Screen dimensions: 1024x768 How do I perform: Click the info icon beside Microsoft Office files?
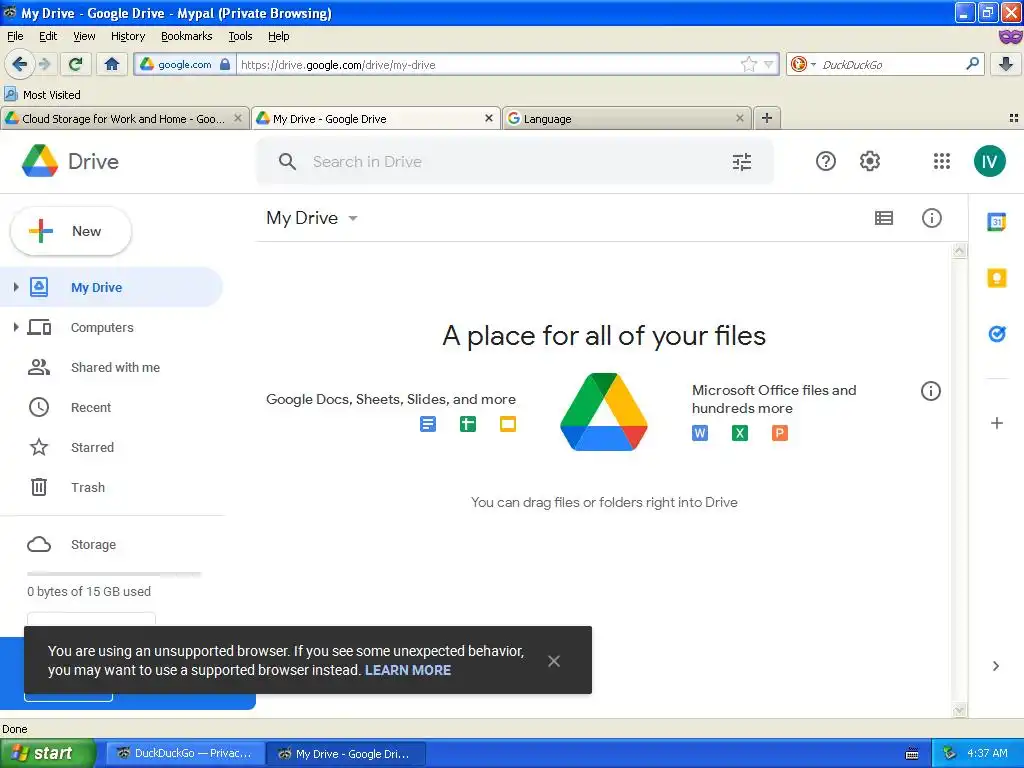point(931,391)
